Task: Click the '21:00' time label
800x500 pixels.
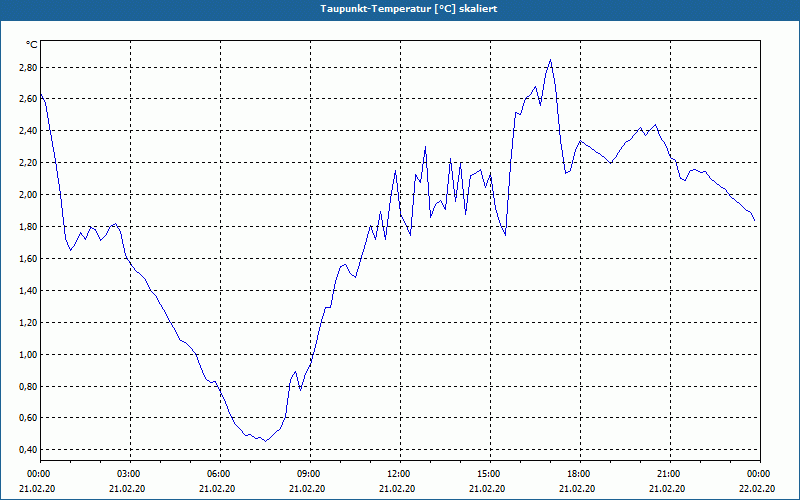Action: click(x=670, y=474)
